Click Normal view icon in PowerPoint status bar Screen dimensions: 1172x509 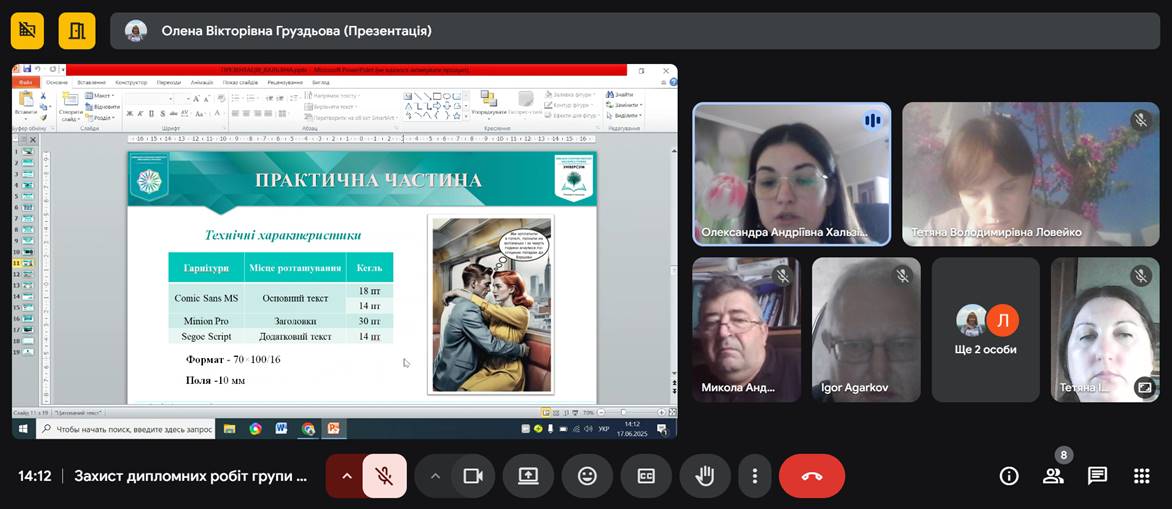click(x=546, y=412)
